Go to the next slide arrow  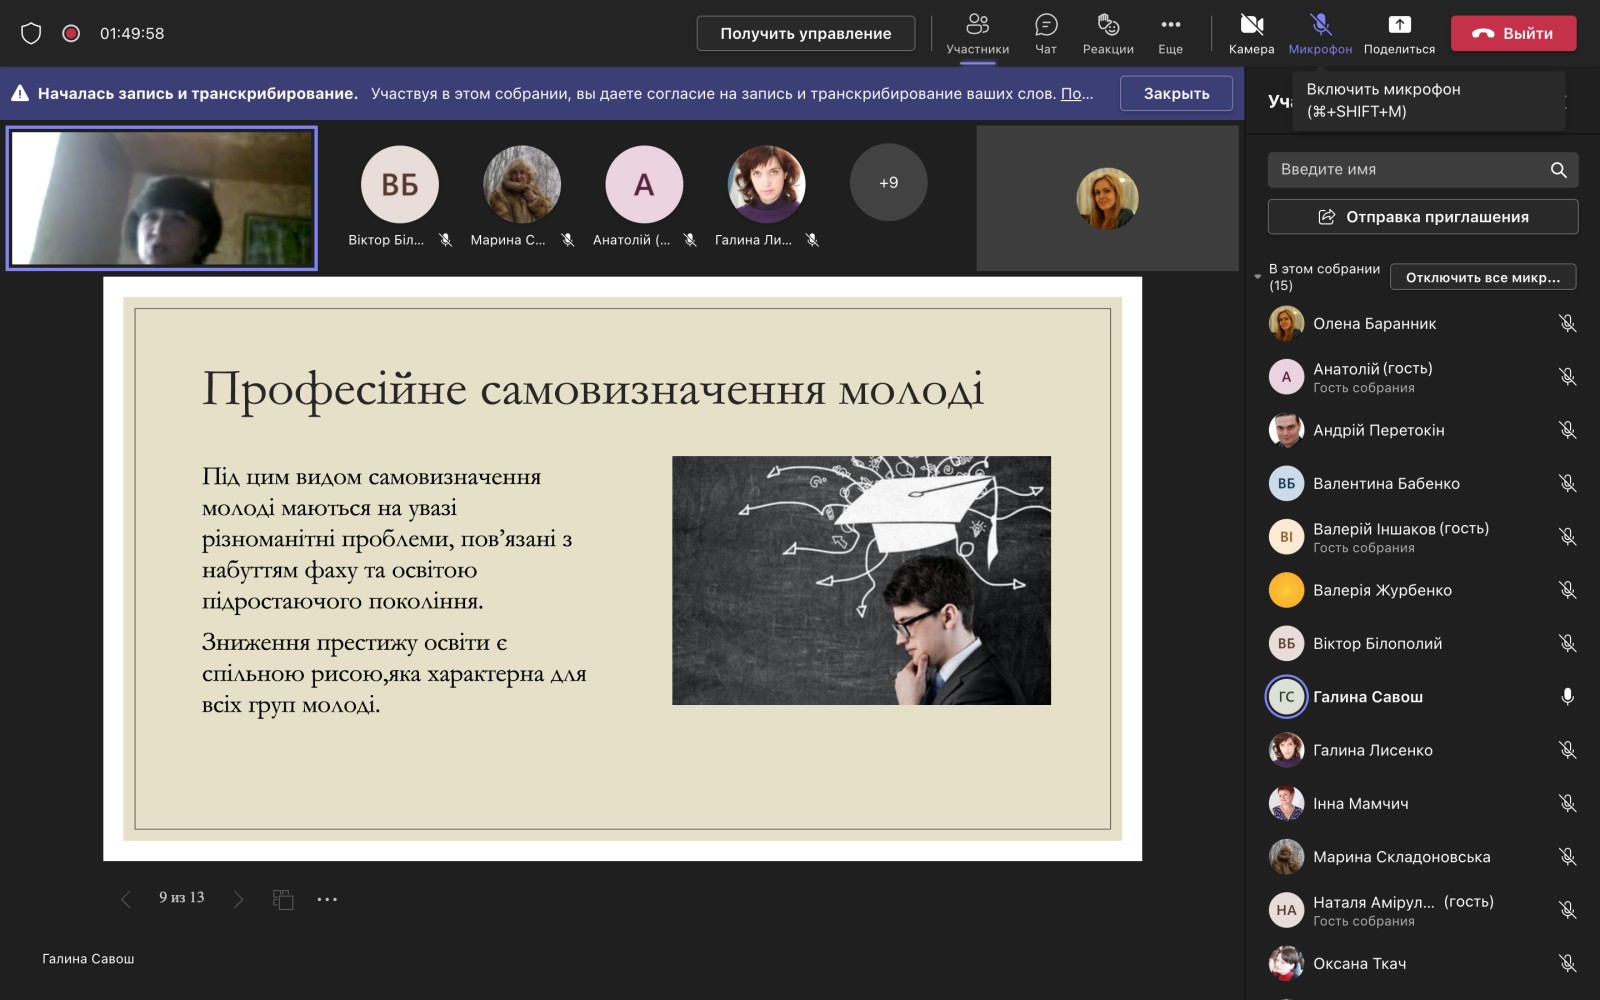click(238, 899)
